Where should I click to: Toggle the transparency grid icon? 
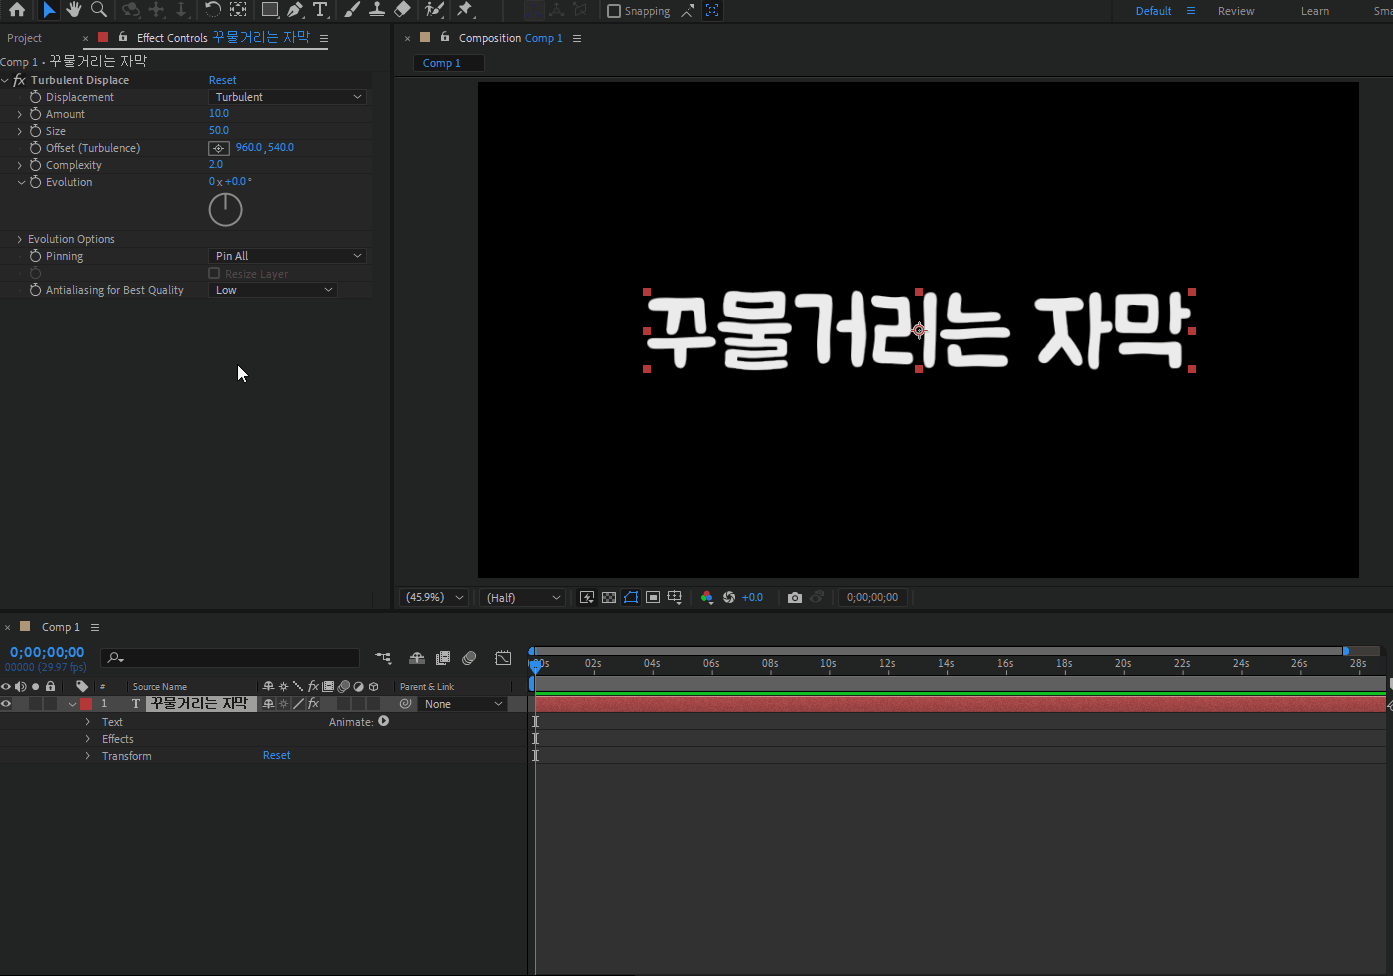pyautogui.click(x=609, y=597)
